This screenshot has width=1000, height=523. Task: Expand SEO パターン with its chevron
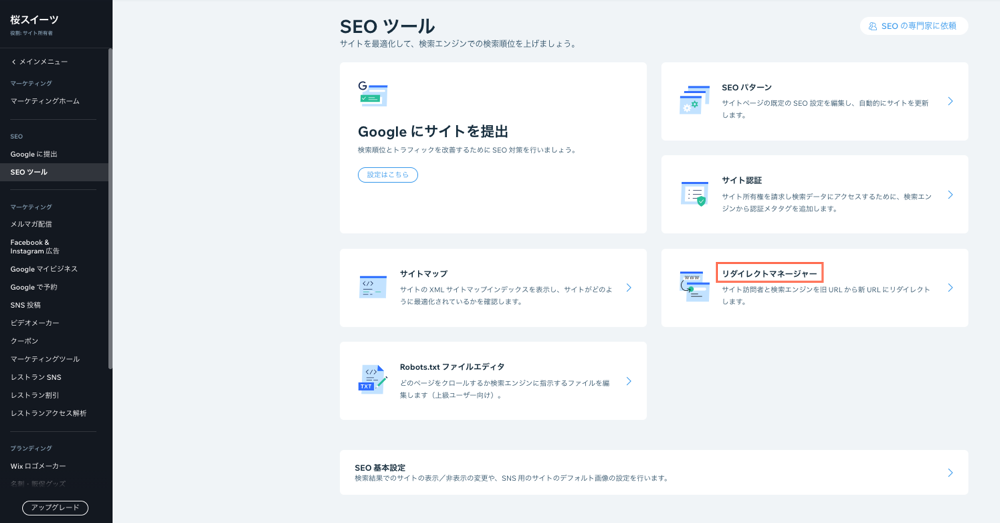click(950, 101)
